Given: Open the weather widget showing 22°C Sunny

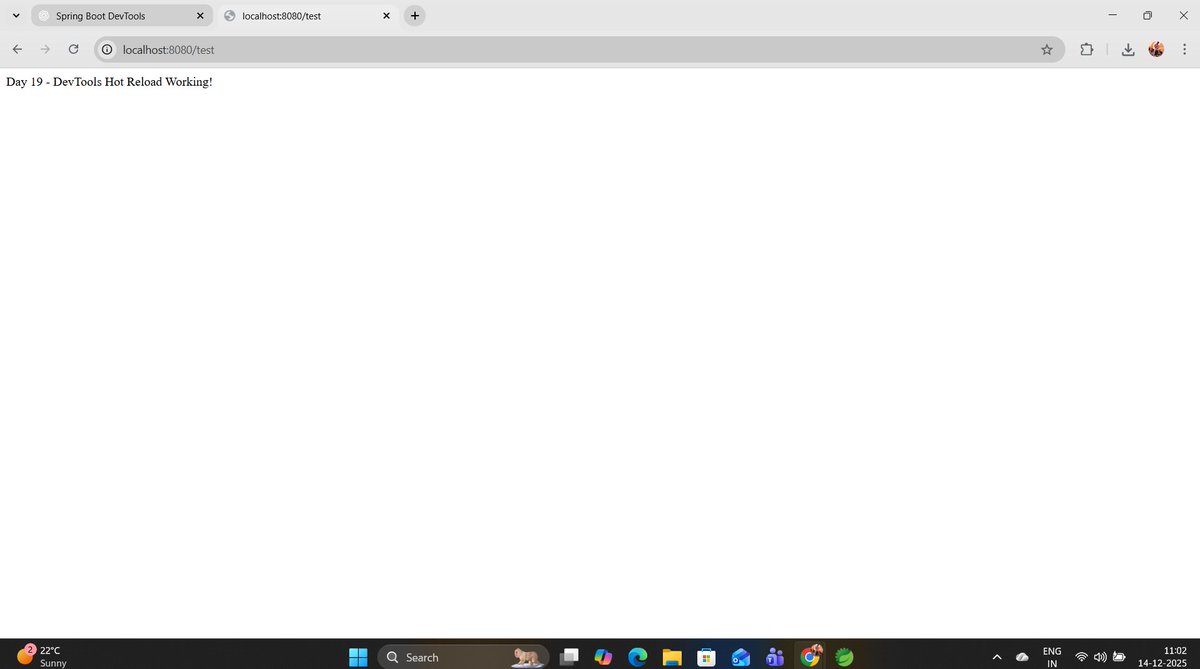Looking at the screenshot, I should pyautogui.click(x=41, y=655).
